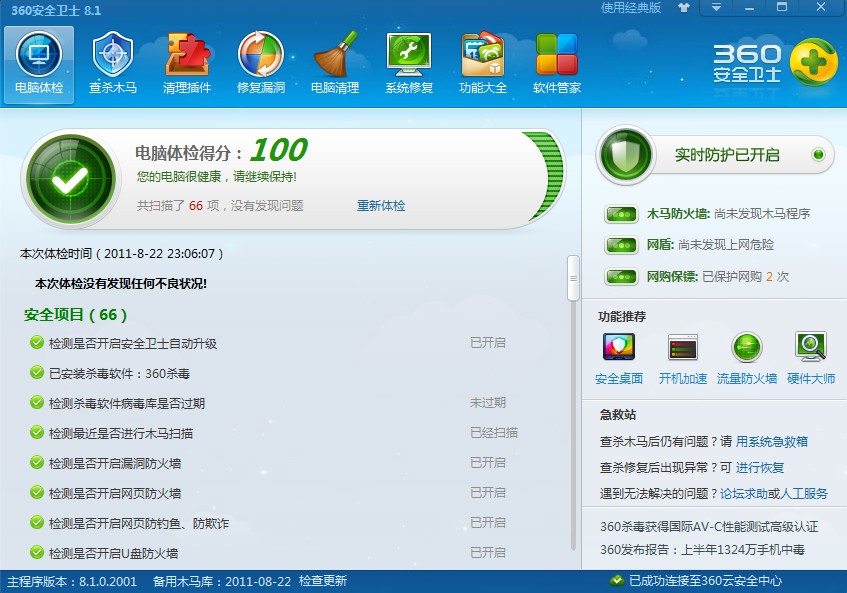Click the skin change shirt icon

tap(684, 8)
